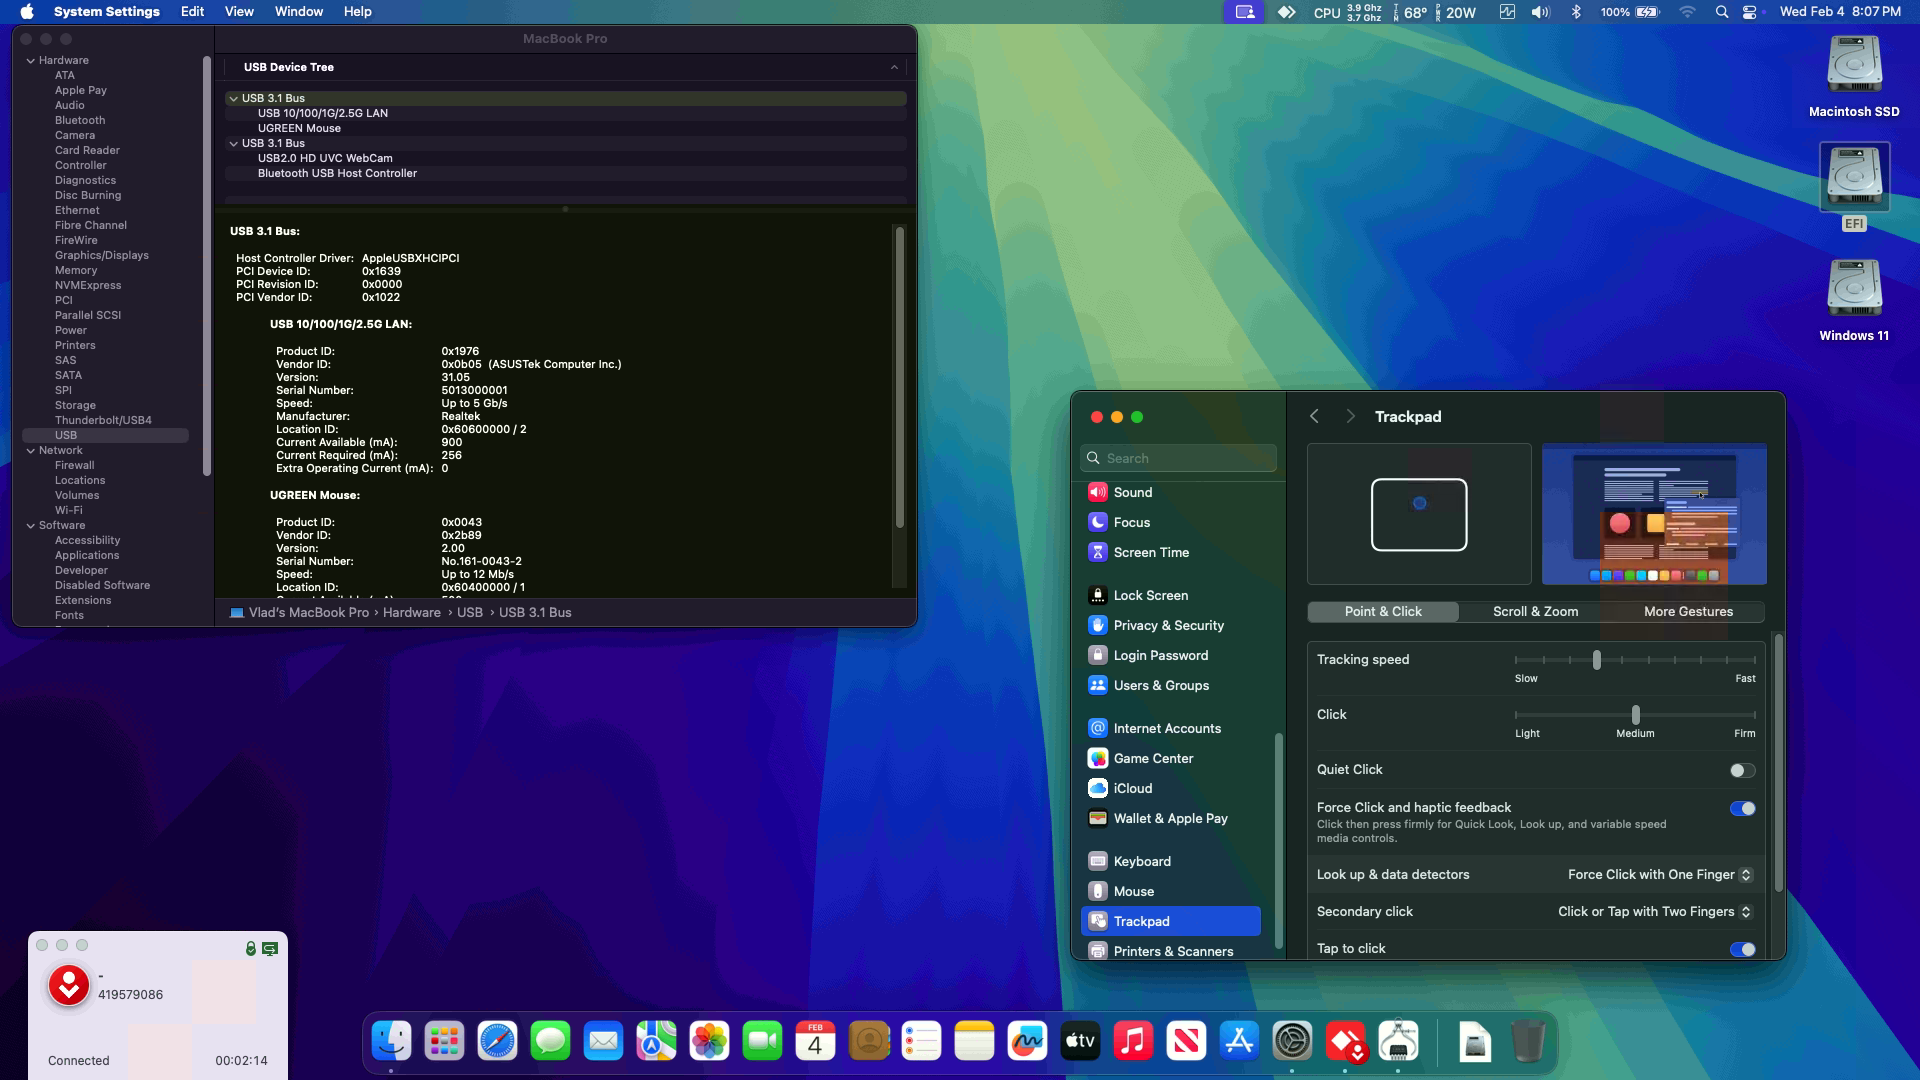The width and height of the screenshot is (1920, 1080).
Task: Go back in System Settings
Action: coord(1315,416)
